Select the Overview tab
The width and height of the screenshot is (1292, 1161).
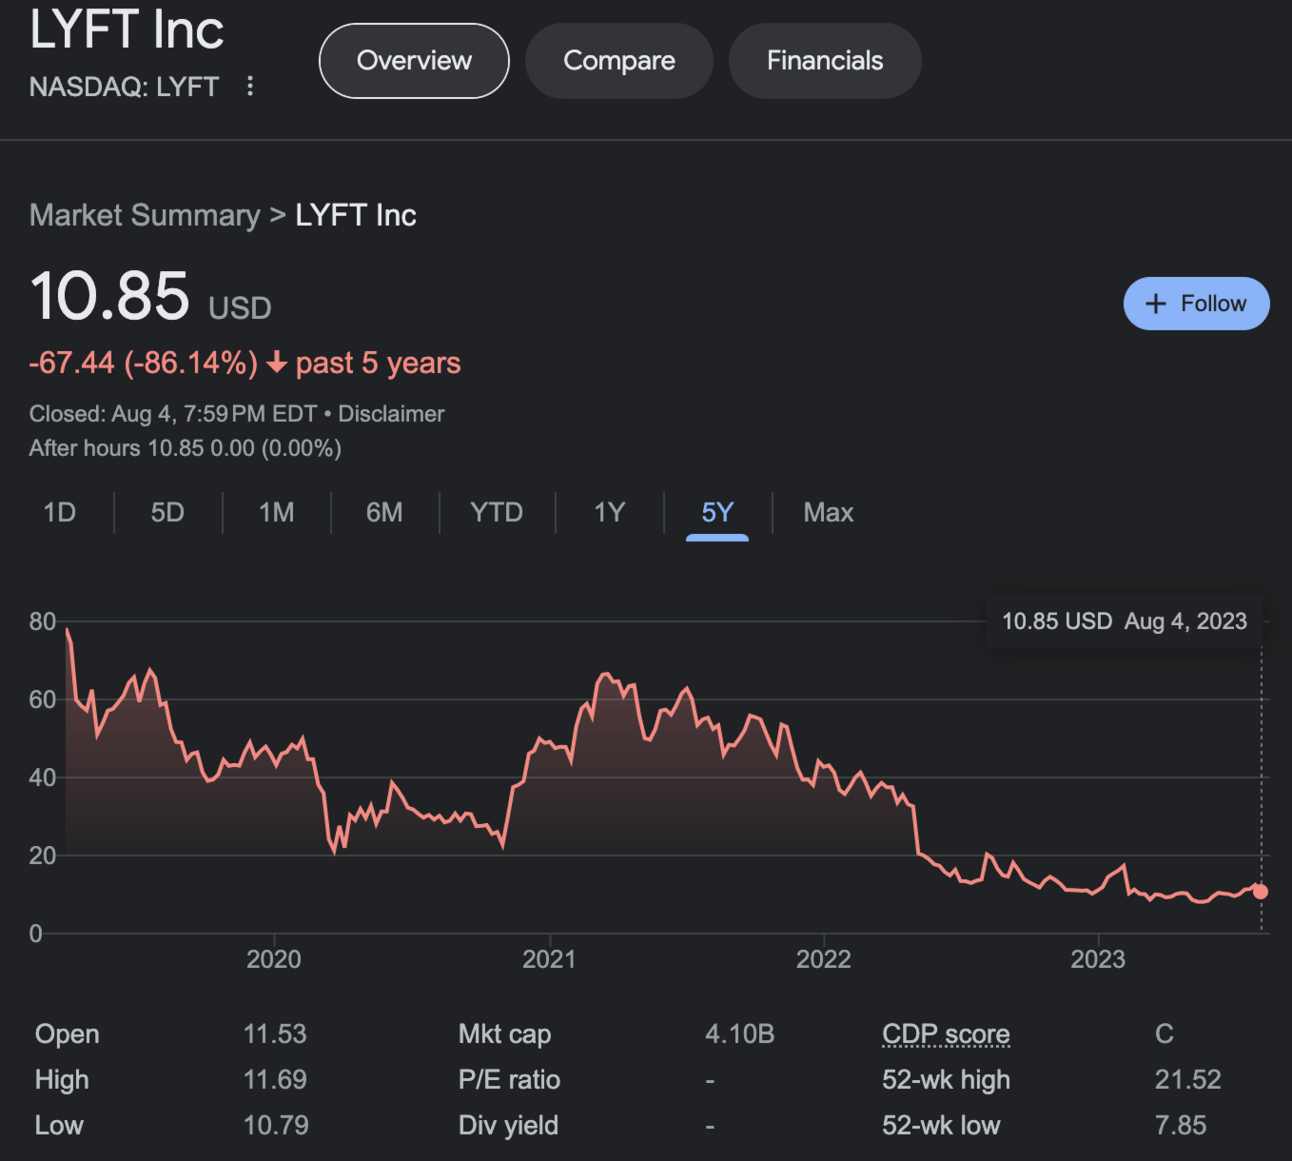[414, 61]
